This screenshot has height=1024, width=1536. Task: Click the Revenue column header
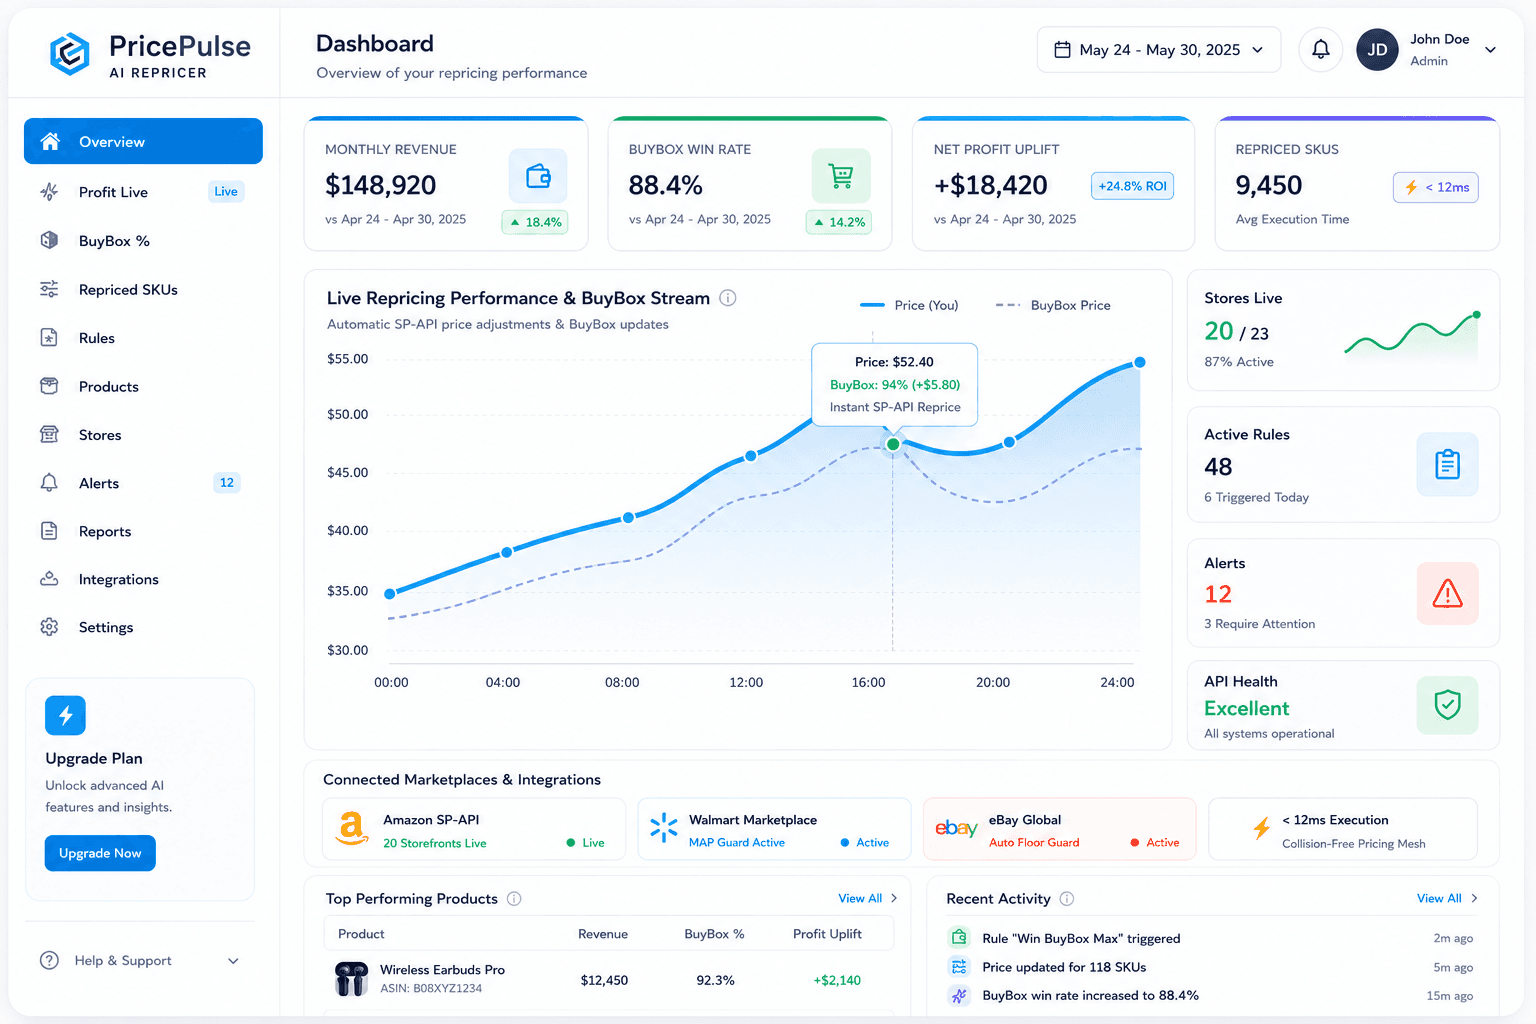(x=603, y=934)
